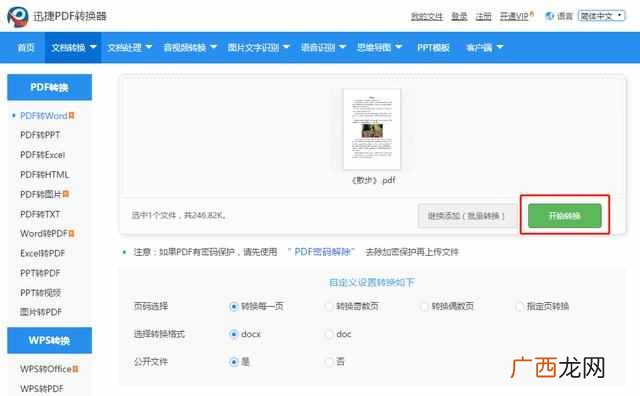Image resolution: width=640 pixels, height=396 pixels.
Task: Click 继续添加（批量转换）button
Action: pyautogui.click(x=466, y=216)
